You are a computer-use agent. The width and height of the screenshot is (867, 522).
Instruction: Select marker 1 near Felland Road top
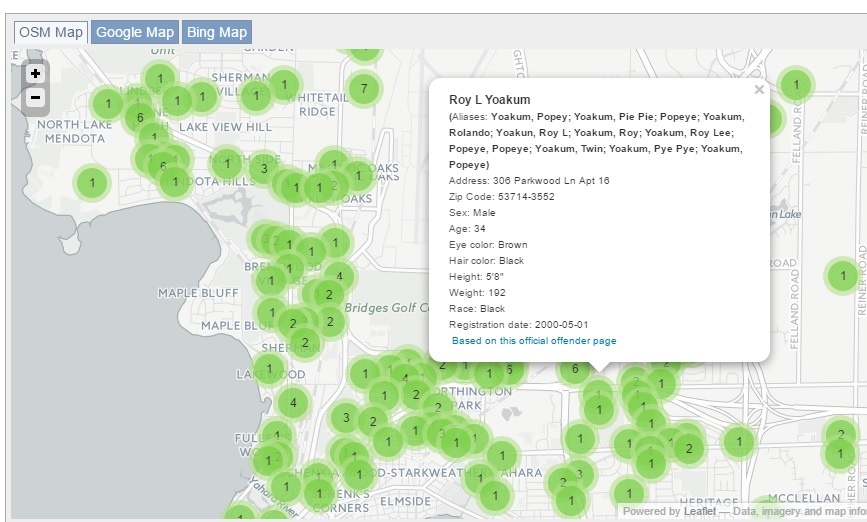click(796, 85)
